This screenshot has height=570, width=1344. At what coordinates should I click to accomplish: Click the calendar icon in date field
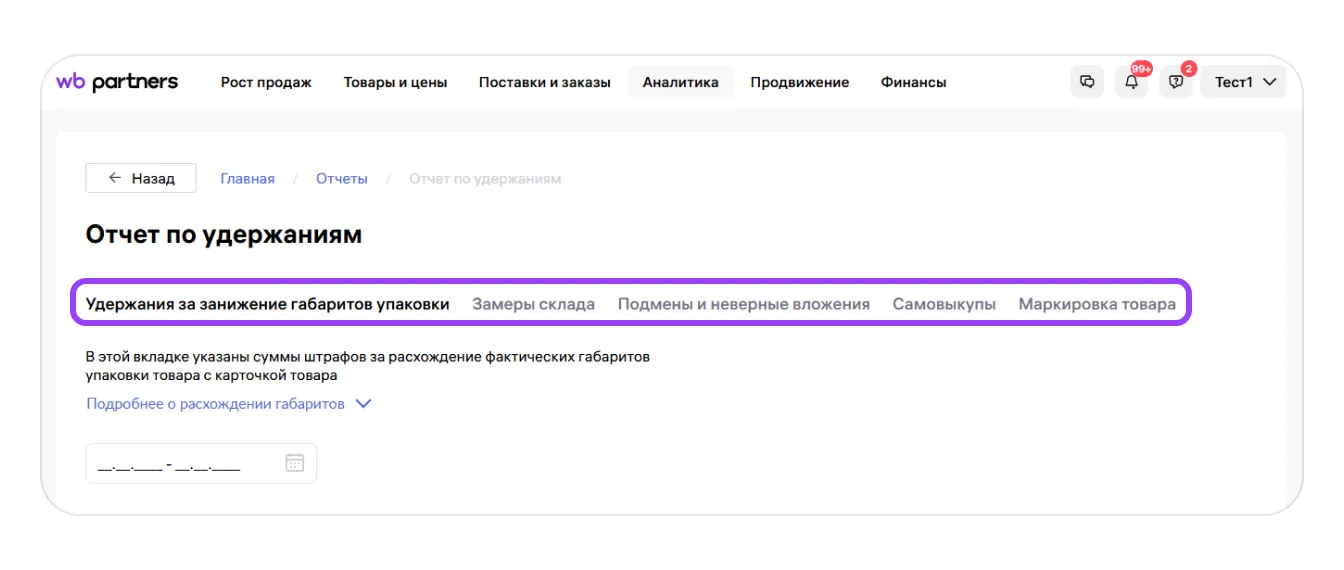pyautogui.click(x=295, y=463)
